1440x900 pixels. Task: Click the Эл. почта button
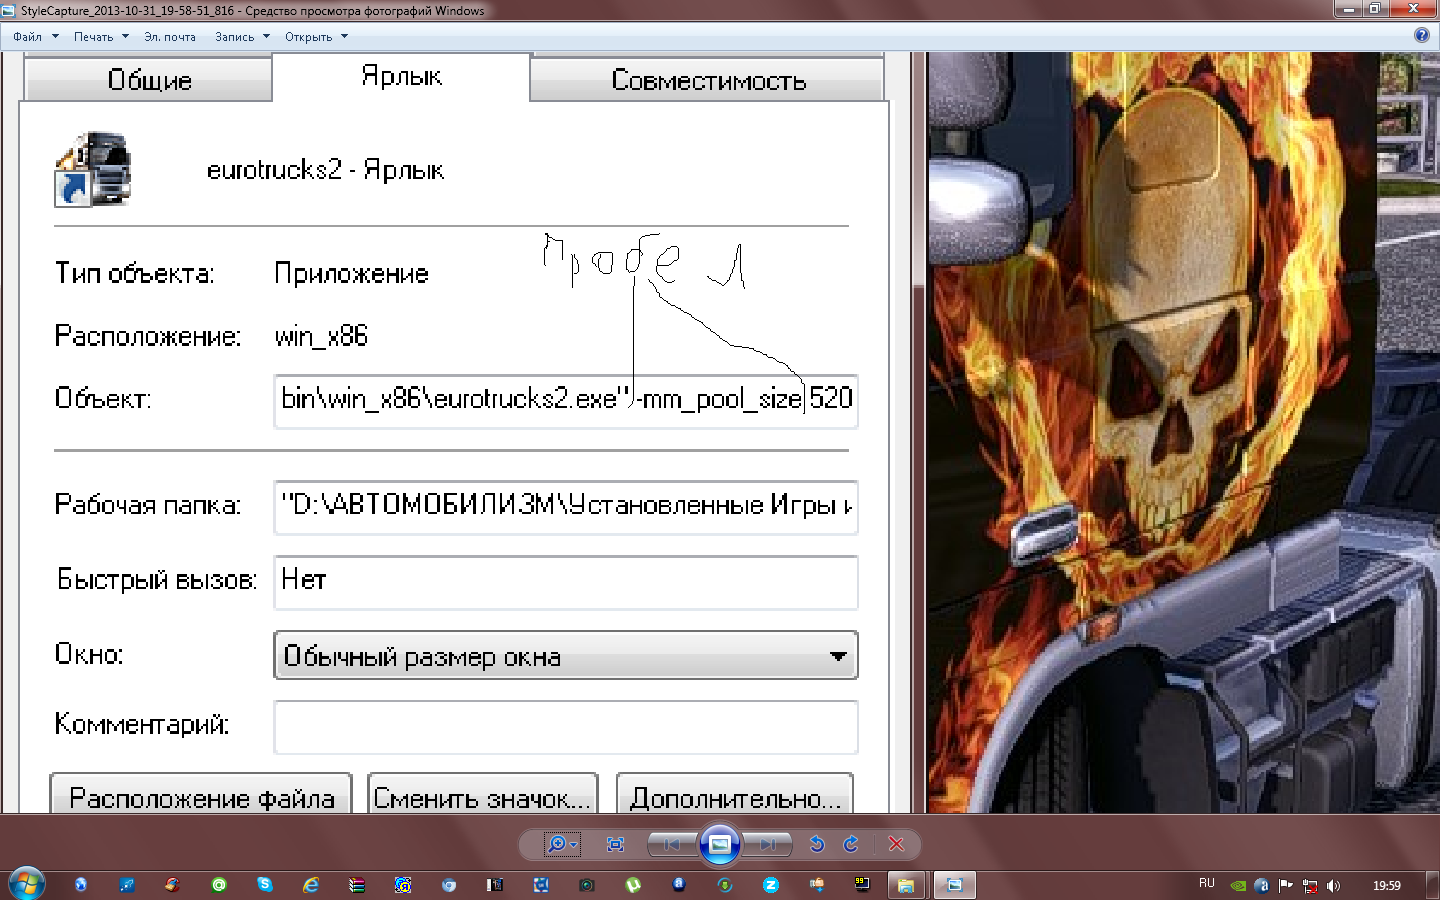(170, 37)
